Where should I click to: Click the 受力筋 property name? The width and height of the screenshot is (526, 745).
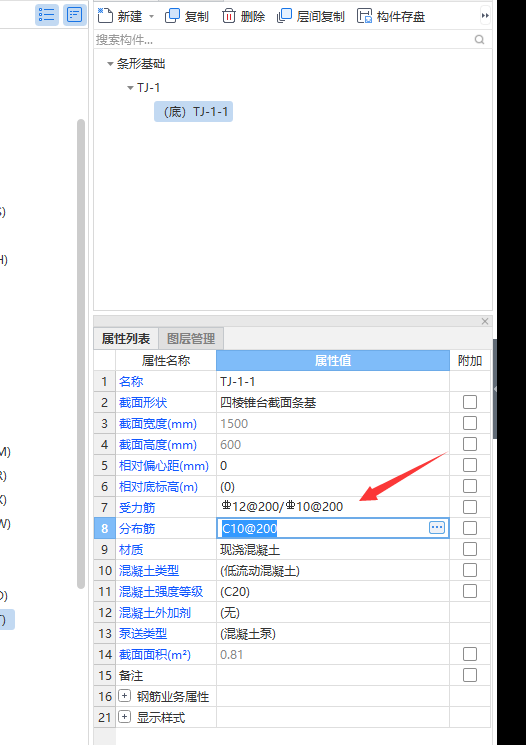(137, 507)
